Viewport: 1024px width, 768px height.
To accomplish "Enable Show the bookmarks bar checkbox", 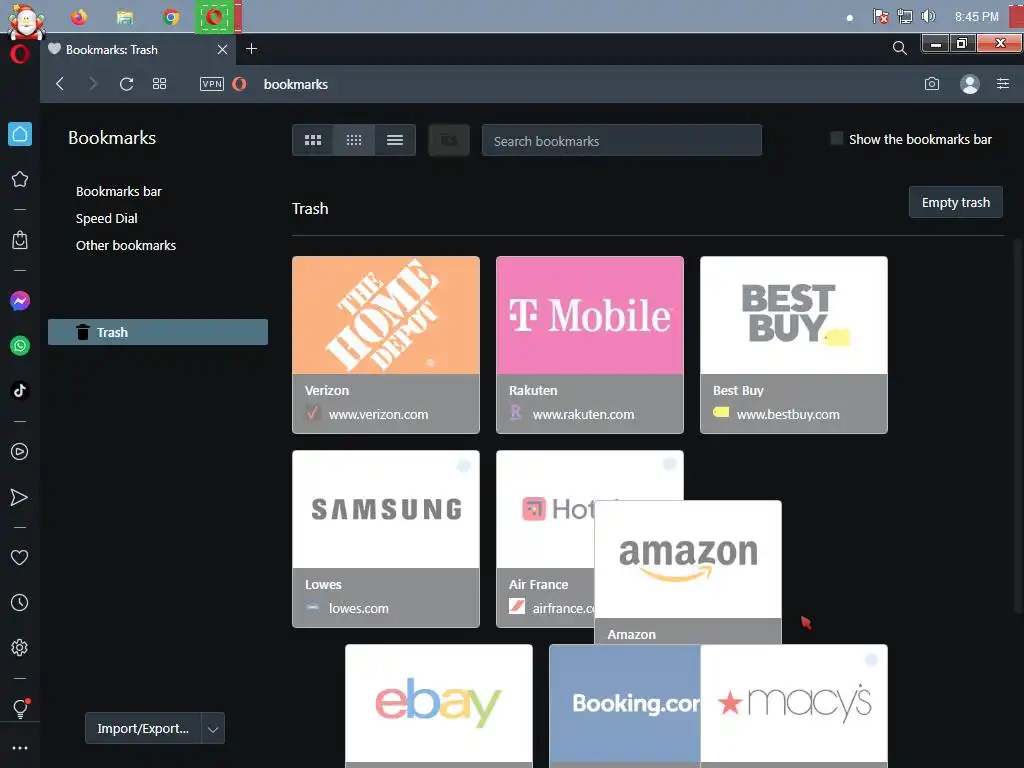I will [836, 138].
